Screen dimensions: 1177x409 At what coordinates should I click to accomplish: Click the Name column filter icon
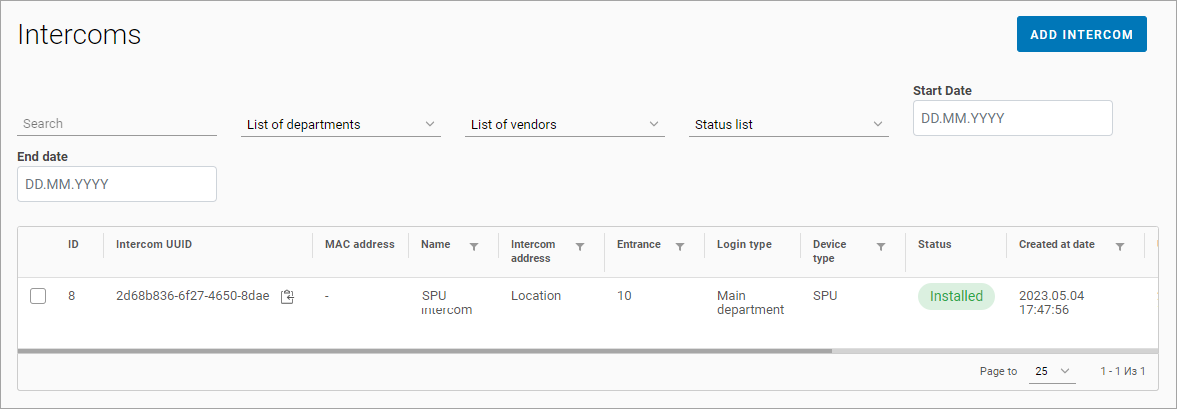pyautogui.click(x=474, y=246)
